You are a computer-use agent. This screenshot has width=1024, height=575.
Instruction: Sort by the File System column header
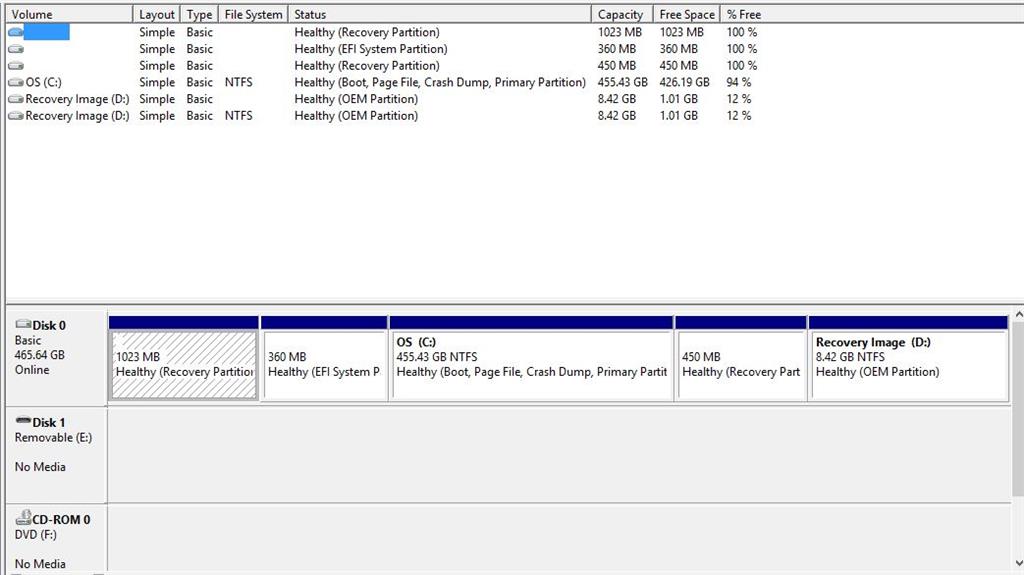(253, 14)
